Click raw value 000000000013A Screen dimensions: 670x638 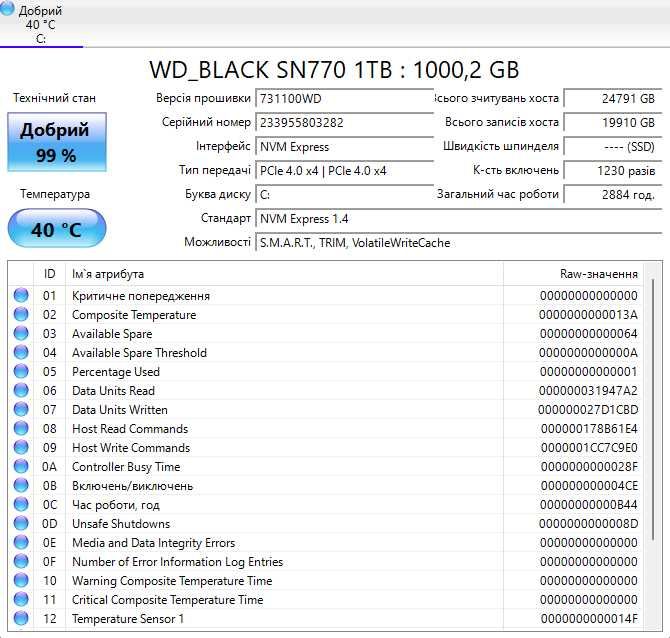[x=588, y=315]
